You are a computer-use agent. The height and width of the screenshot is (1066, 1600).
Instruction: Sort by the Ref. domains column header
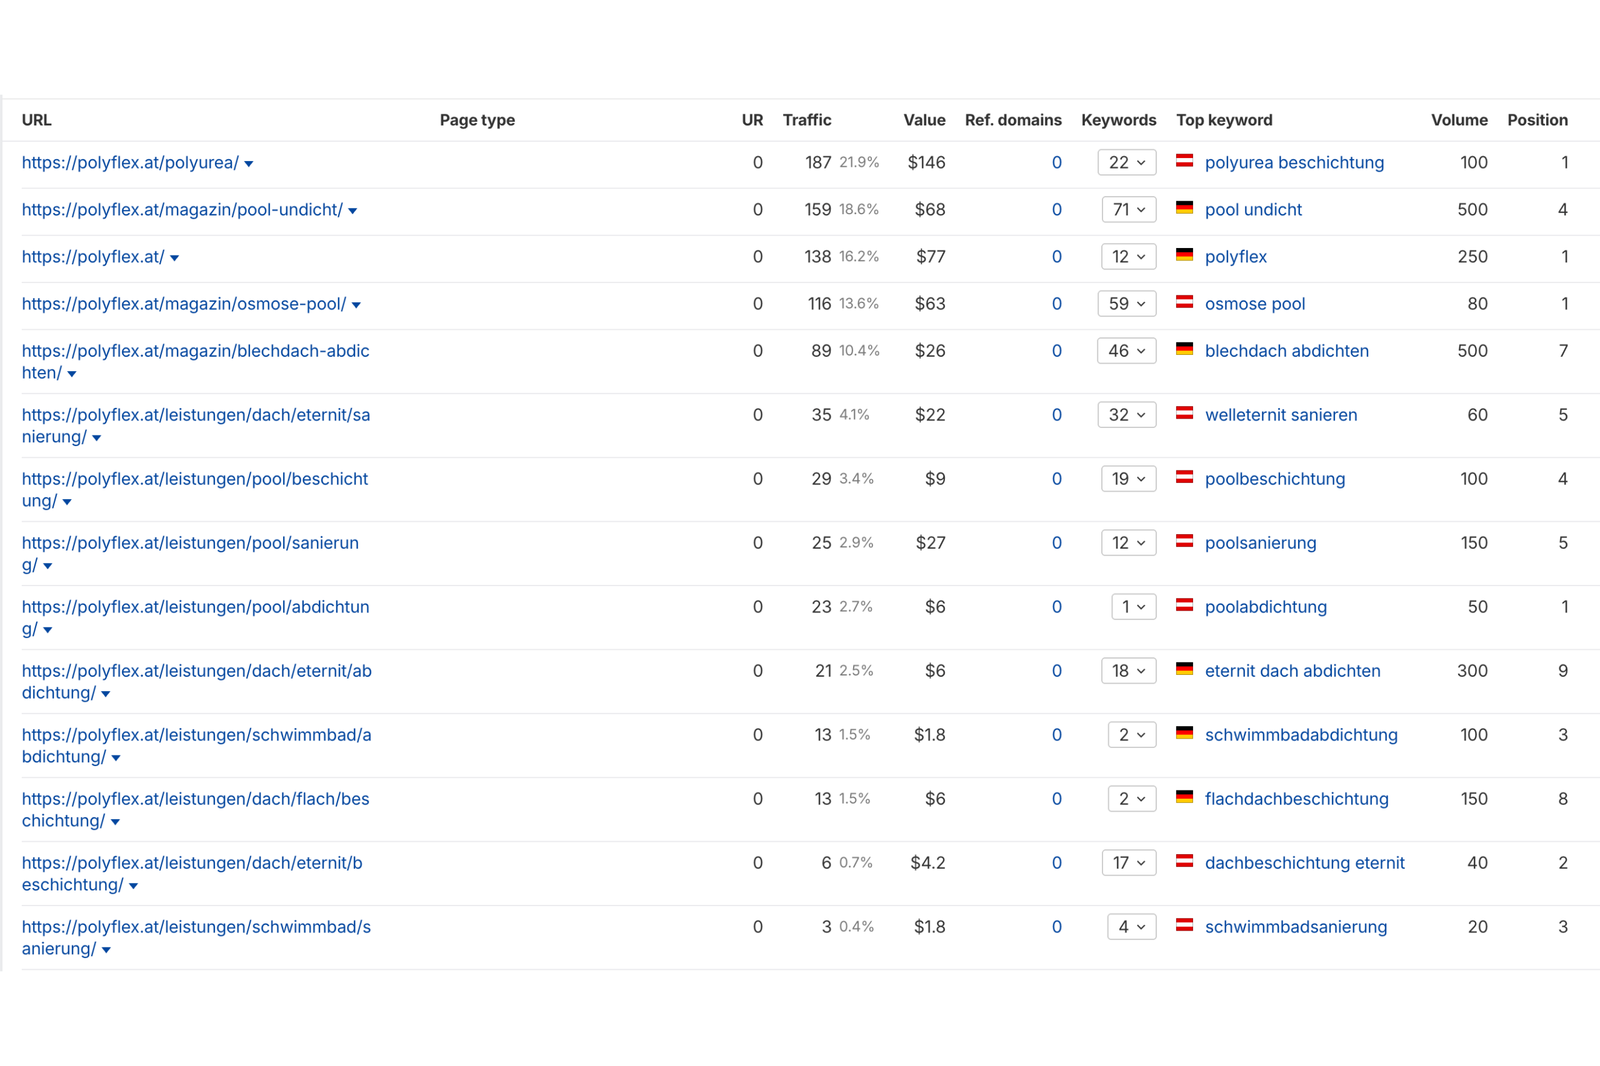point(1012,120)
